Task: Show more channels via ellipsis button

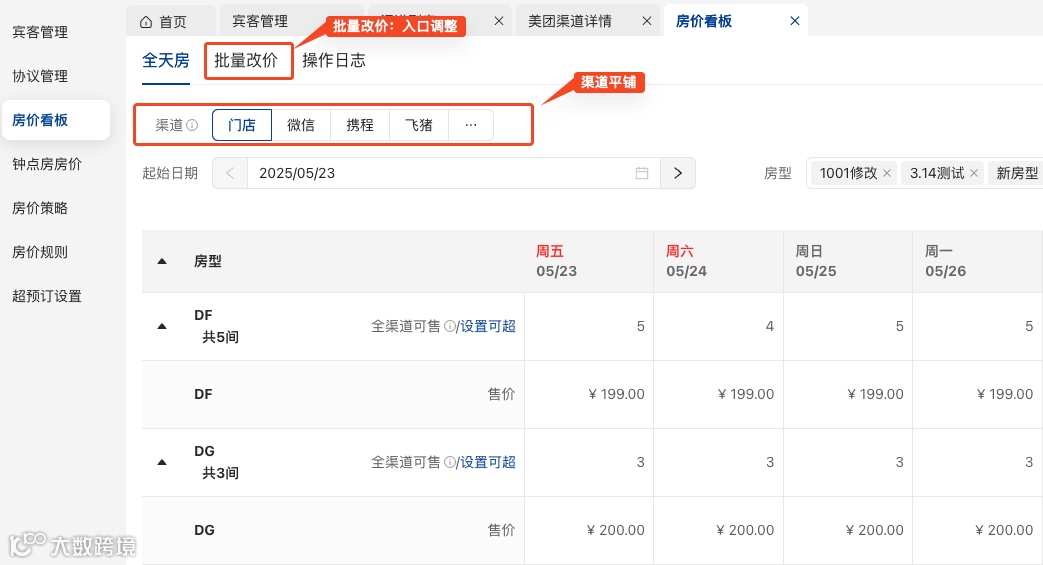Action: coord(471,125)
